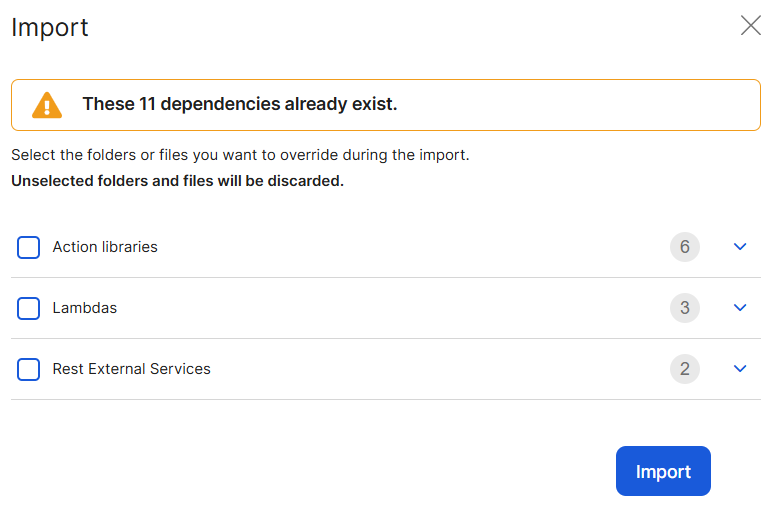Image resolution: width=777 pixels, height=529 pixels.
Task: Tick the Action libraries checkbox
Action: [x=29, y=247]
